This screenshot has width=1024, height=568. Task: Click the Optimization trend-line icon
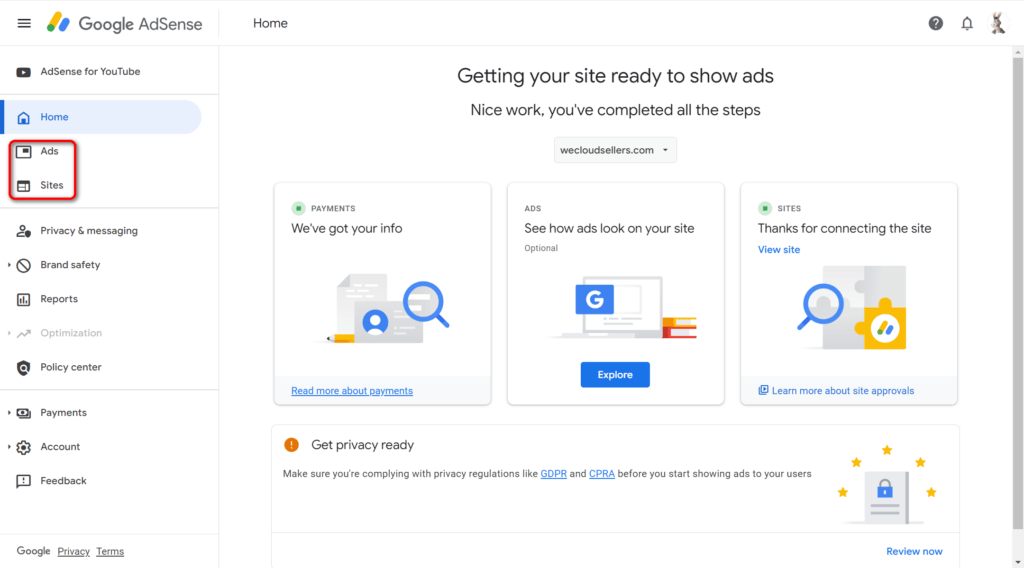pyautogui.click(x=24, y=333)
